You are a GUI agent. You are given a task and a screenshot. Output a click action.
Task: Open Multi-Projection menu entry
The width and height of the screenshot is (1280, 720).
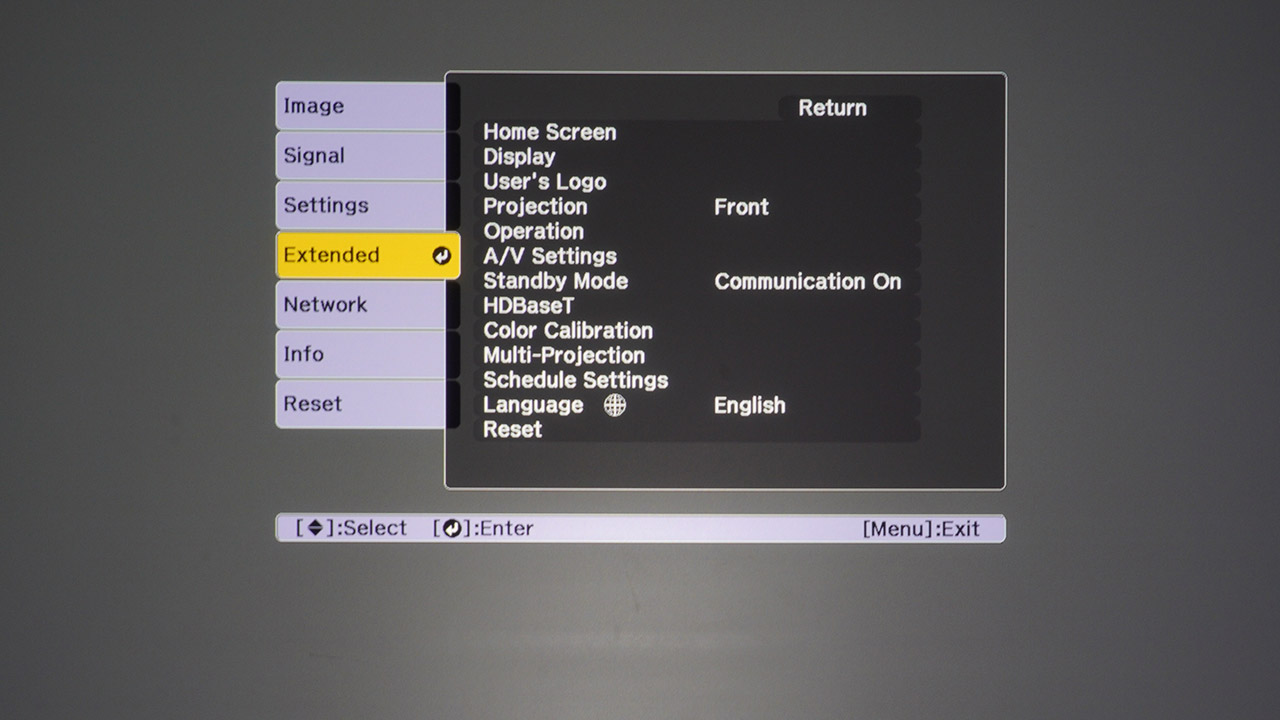point(564,356)
